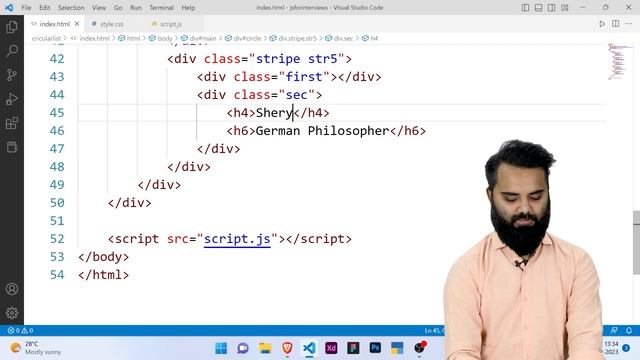Click the code minimap preview
The height and width of the screenshot is (360, 640).
pyautogui.click(x=618, y=61)
